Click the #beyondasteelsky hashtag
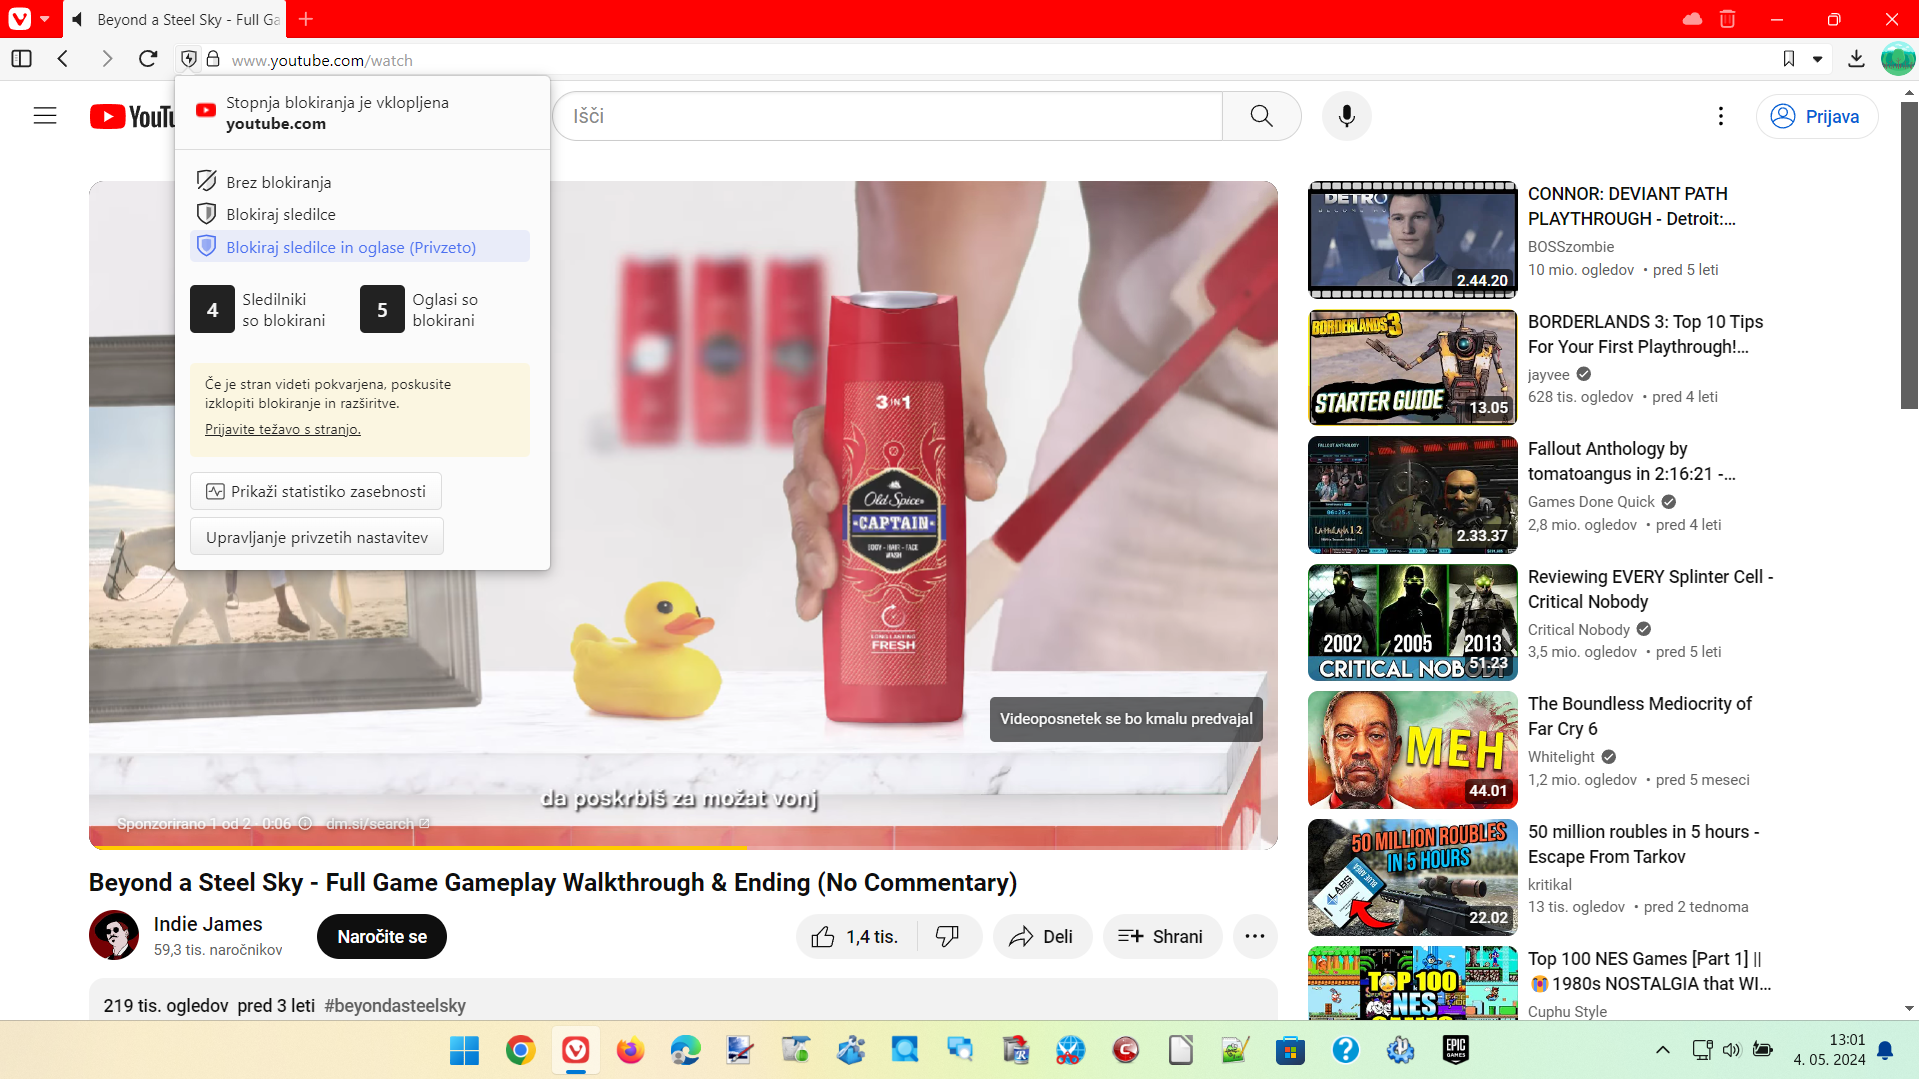Screen dimensions: 1919x1079 tap(394, 1005)
